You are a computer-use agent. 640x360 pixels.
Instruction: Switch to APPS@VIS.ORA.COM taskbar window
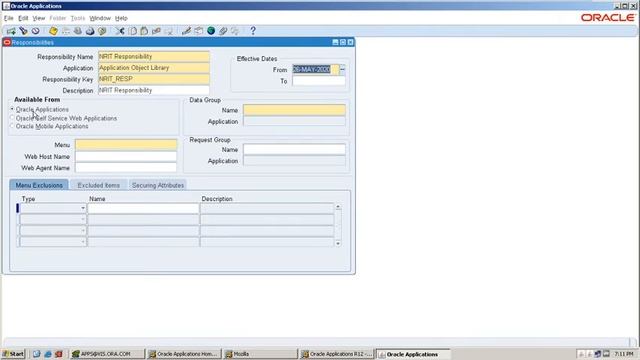pos(107,354)
